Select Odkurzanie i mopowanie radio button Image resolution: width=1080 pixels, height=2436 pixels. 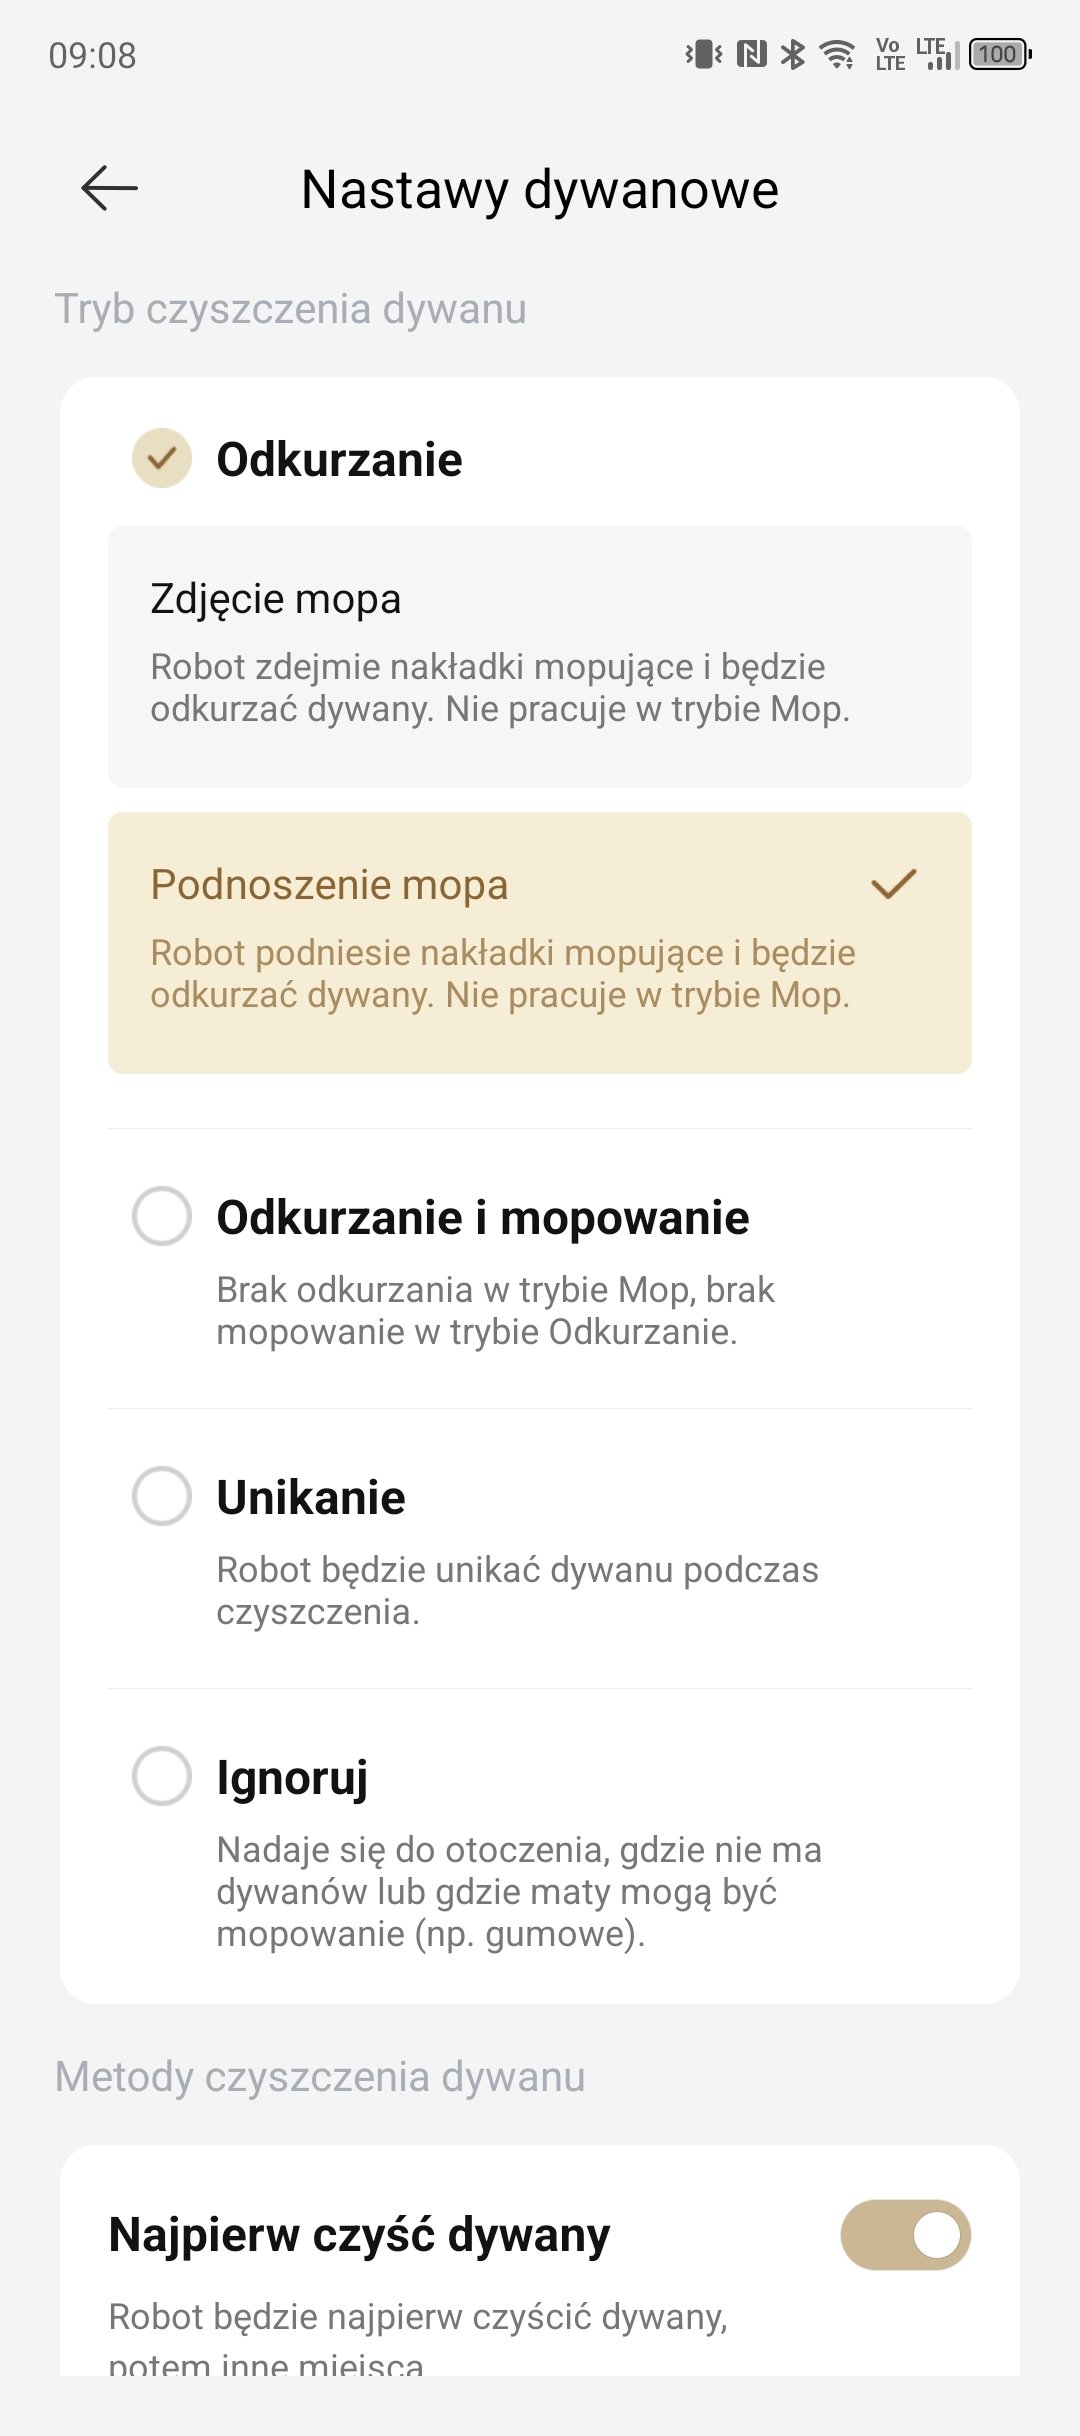pos(162,1216)
